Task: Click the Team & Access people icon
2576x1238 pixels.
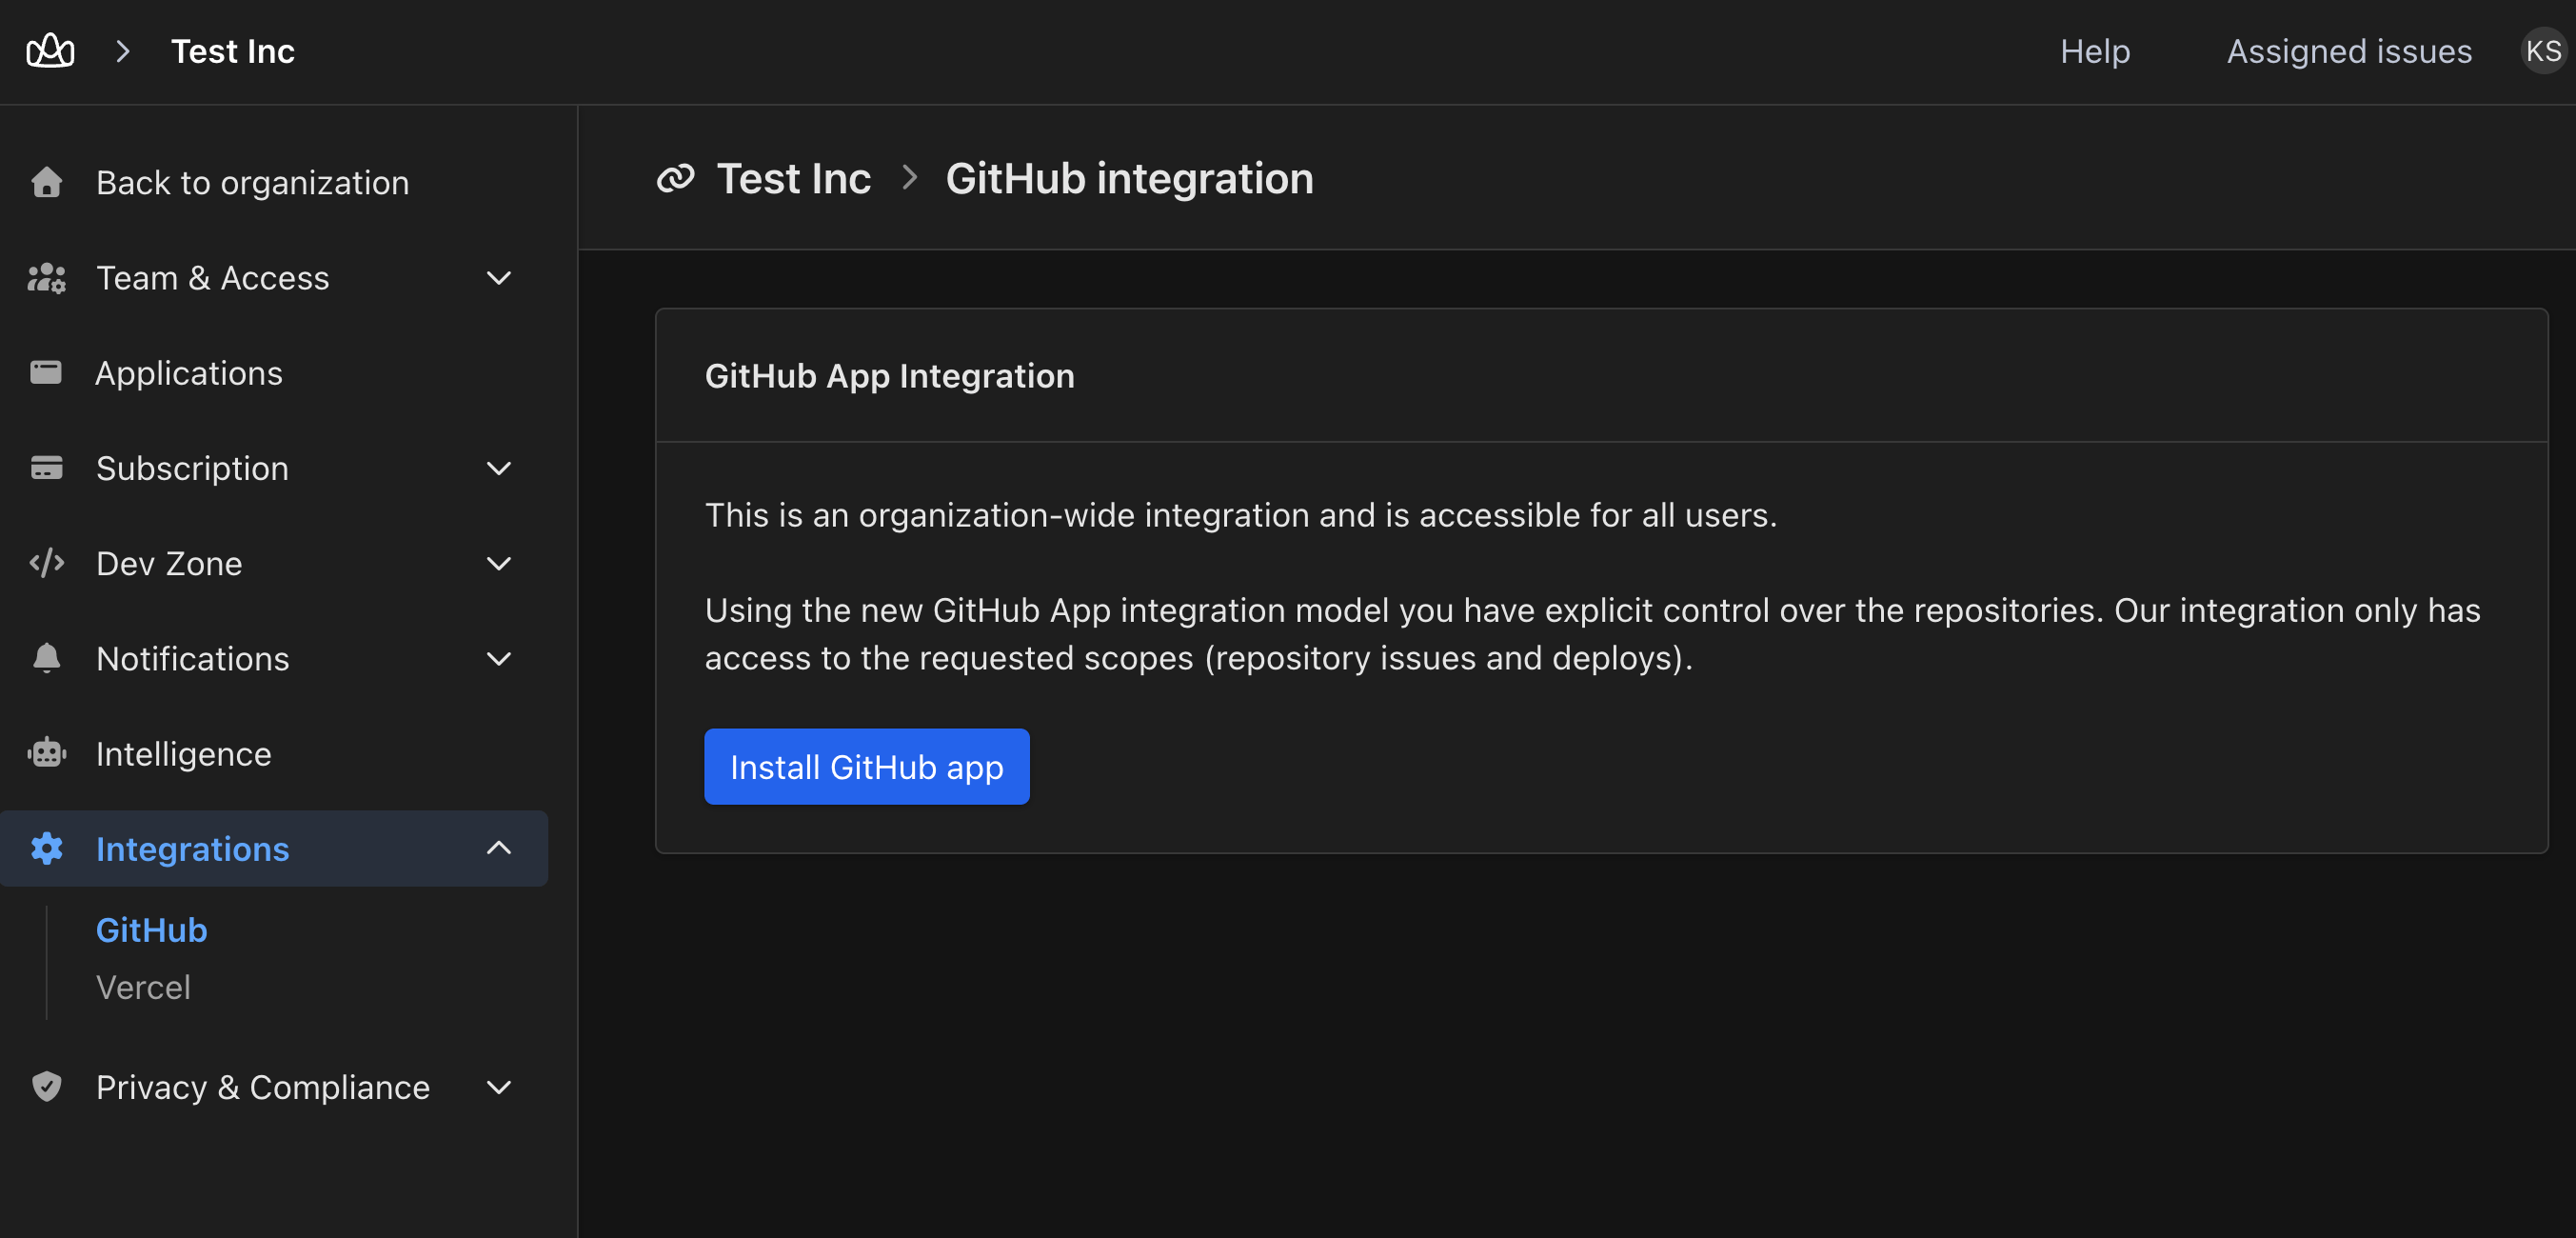Action: click(x=46, y=277)
